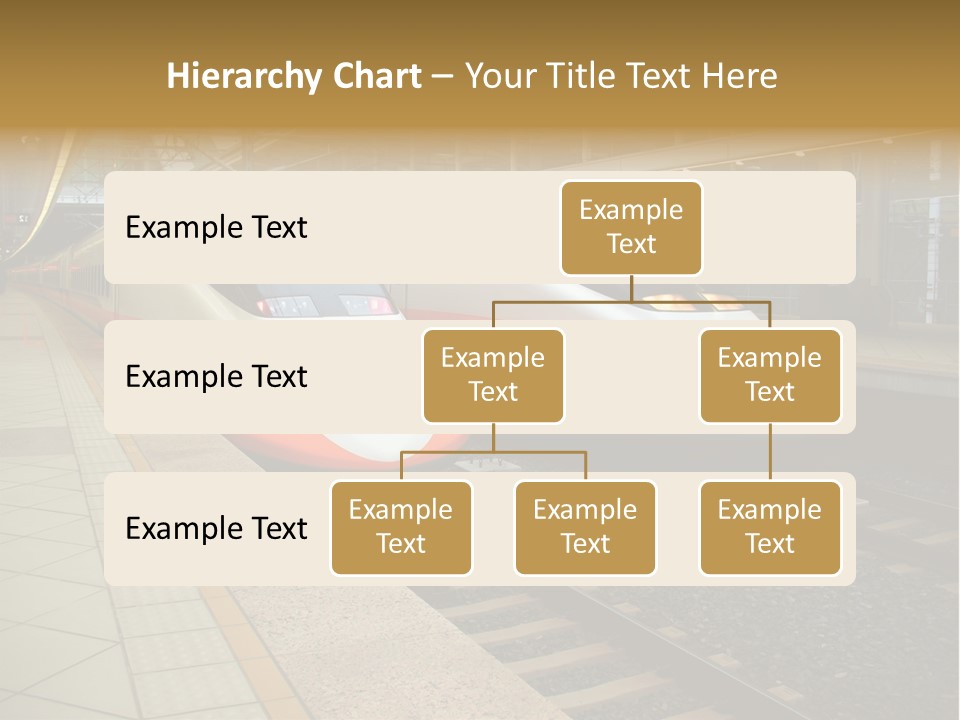This screenshot has height=720, width=960.
Task: Select the first row's Example Text label
Action: click(216, 228)
